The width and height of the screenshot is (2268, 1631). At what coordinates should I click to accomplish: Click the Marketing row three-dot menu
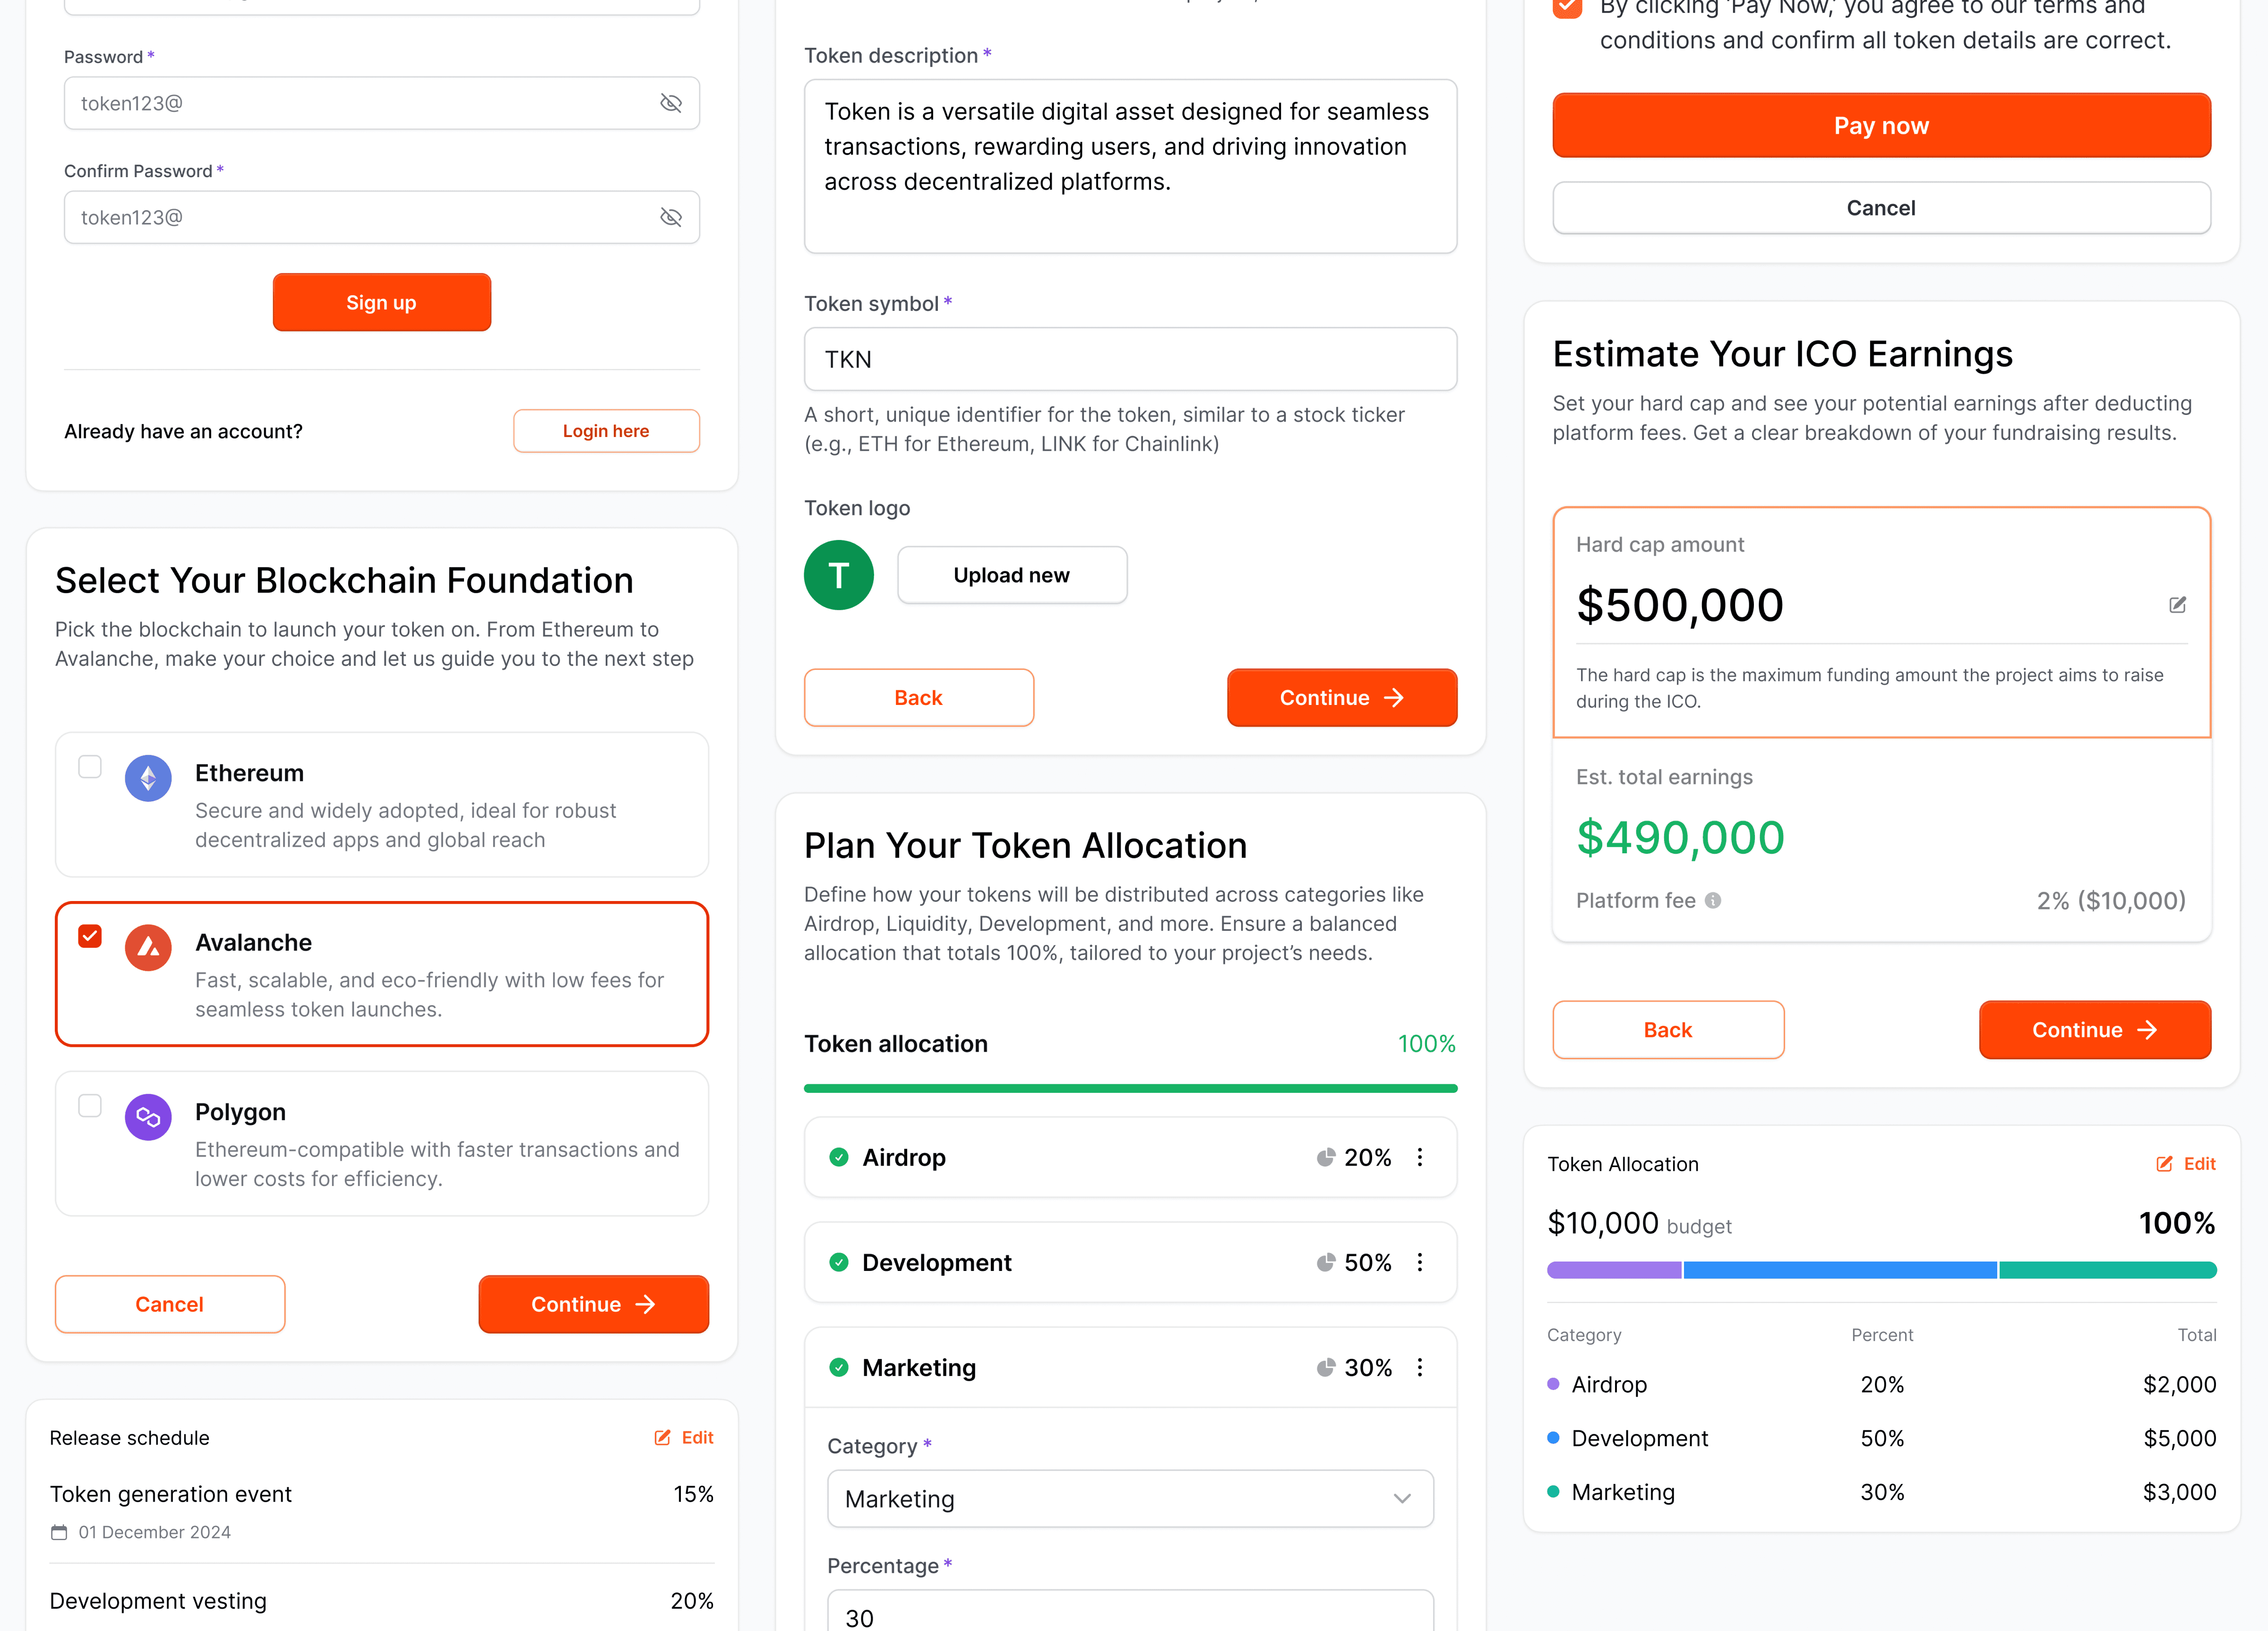tap(1420, 1367)
